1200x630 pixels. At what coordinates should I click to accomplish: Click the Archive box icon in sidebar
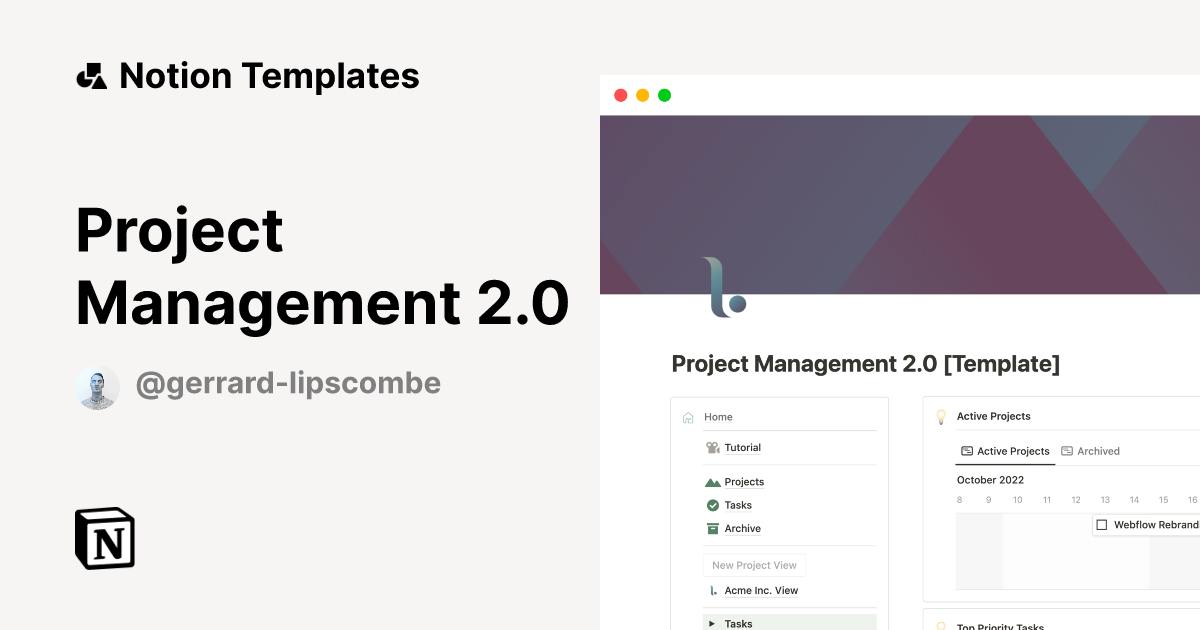(712, 528)
